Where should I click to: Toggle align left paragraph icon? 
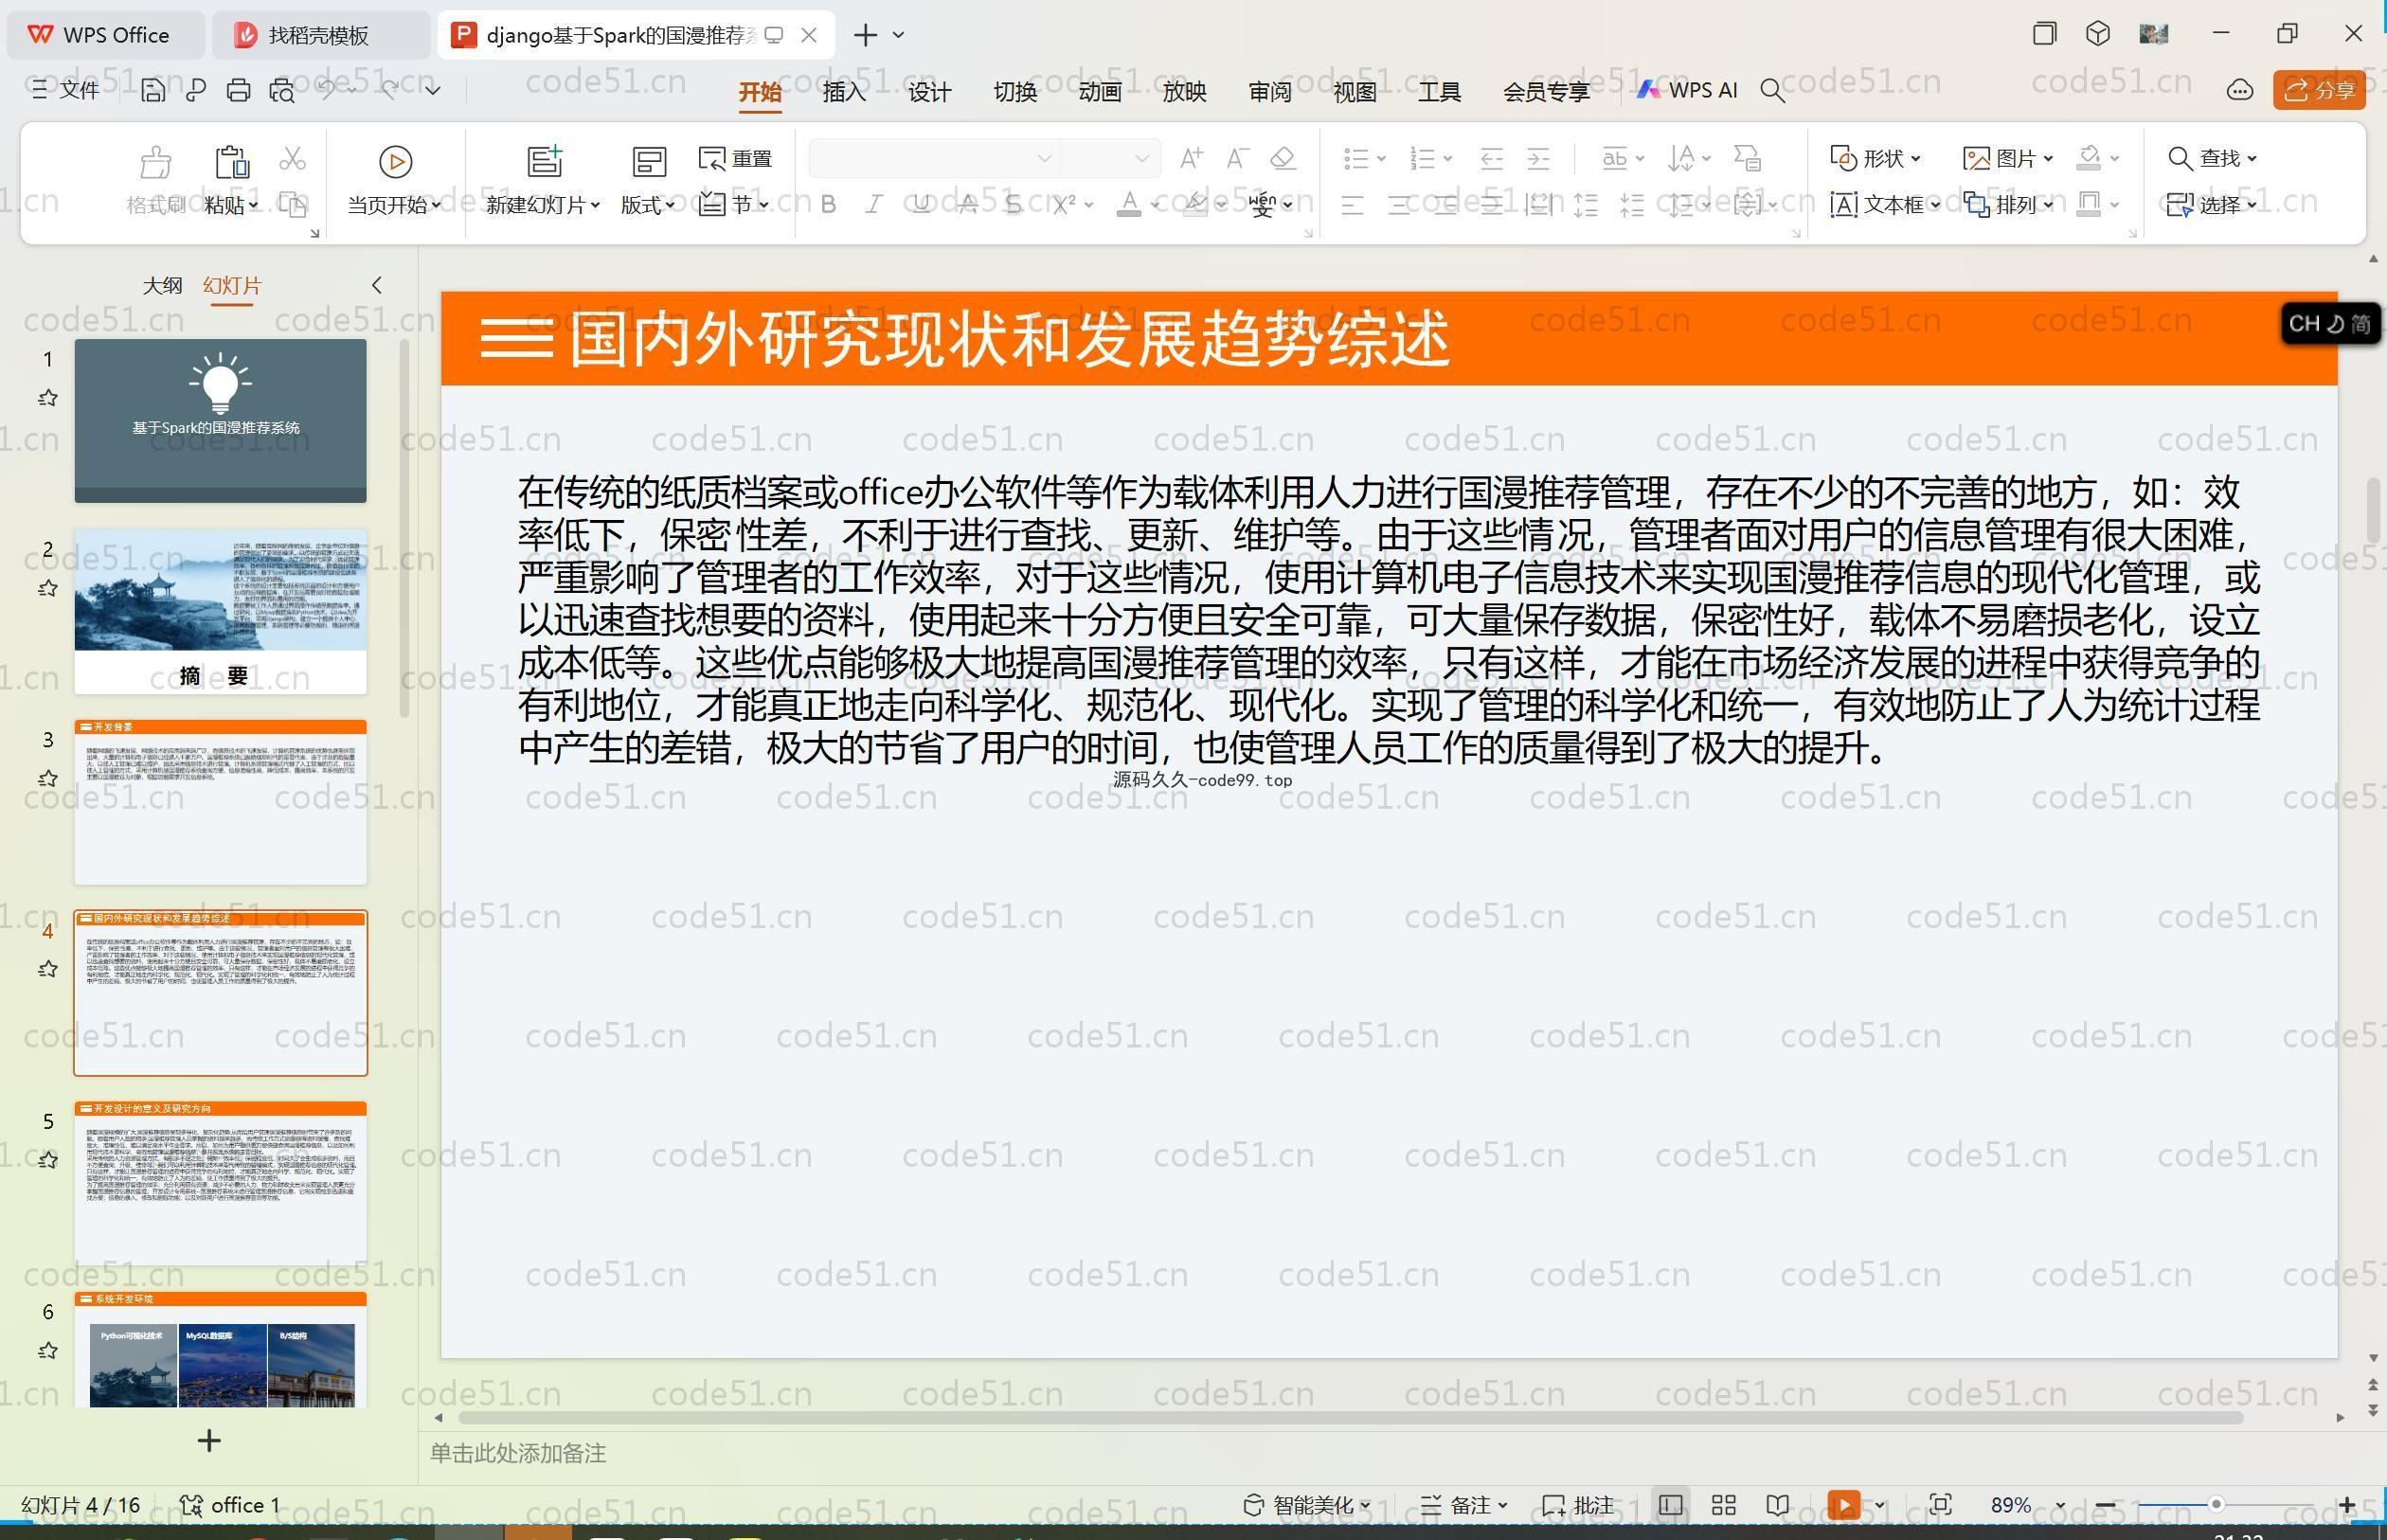coord(1352,205)
